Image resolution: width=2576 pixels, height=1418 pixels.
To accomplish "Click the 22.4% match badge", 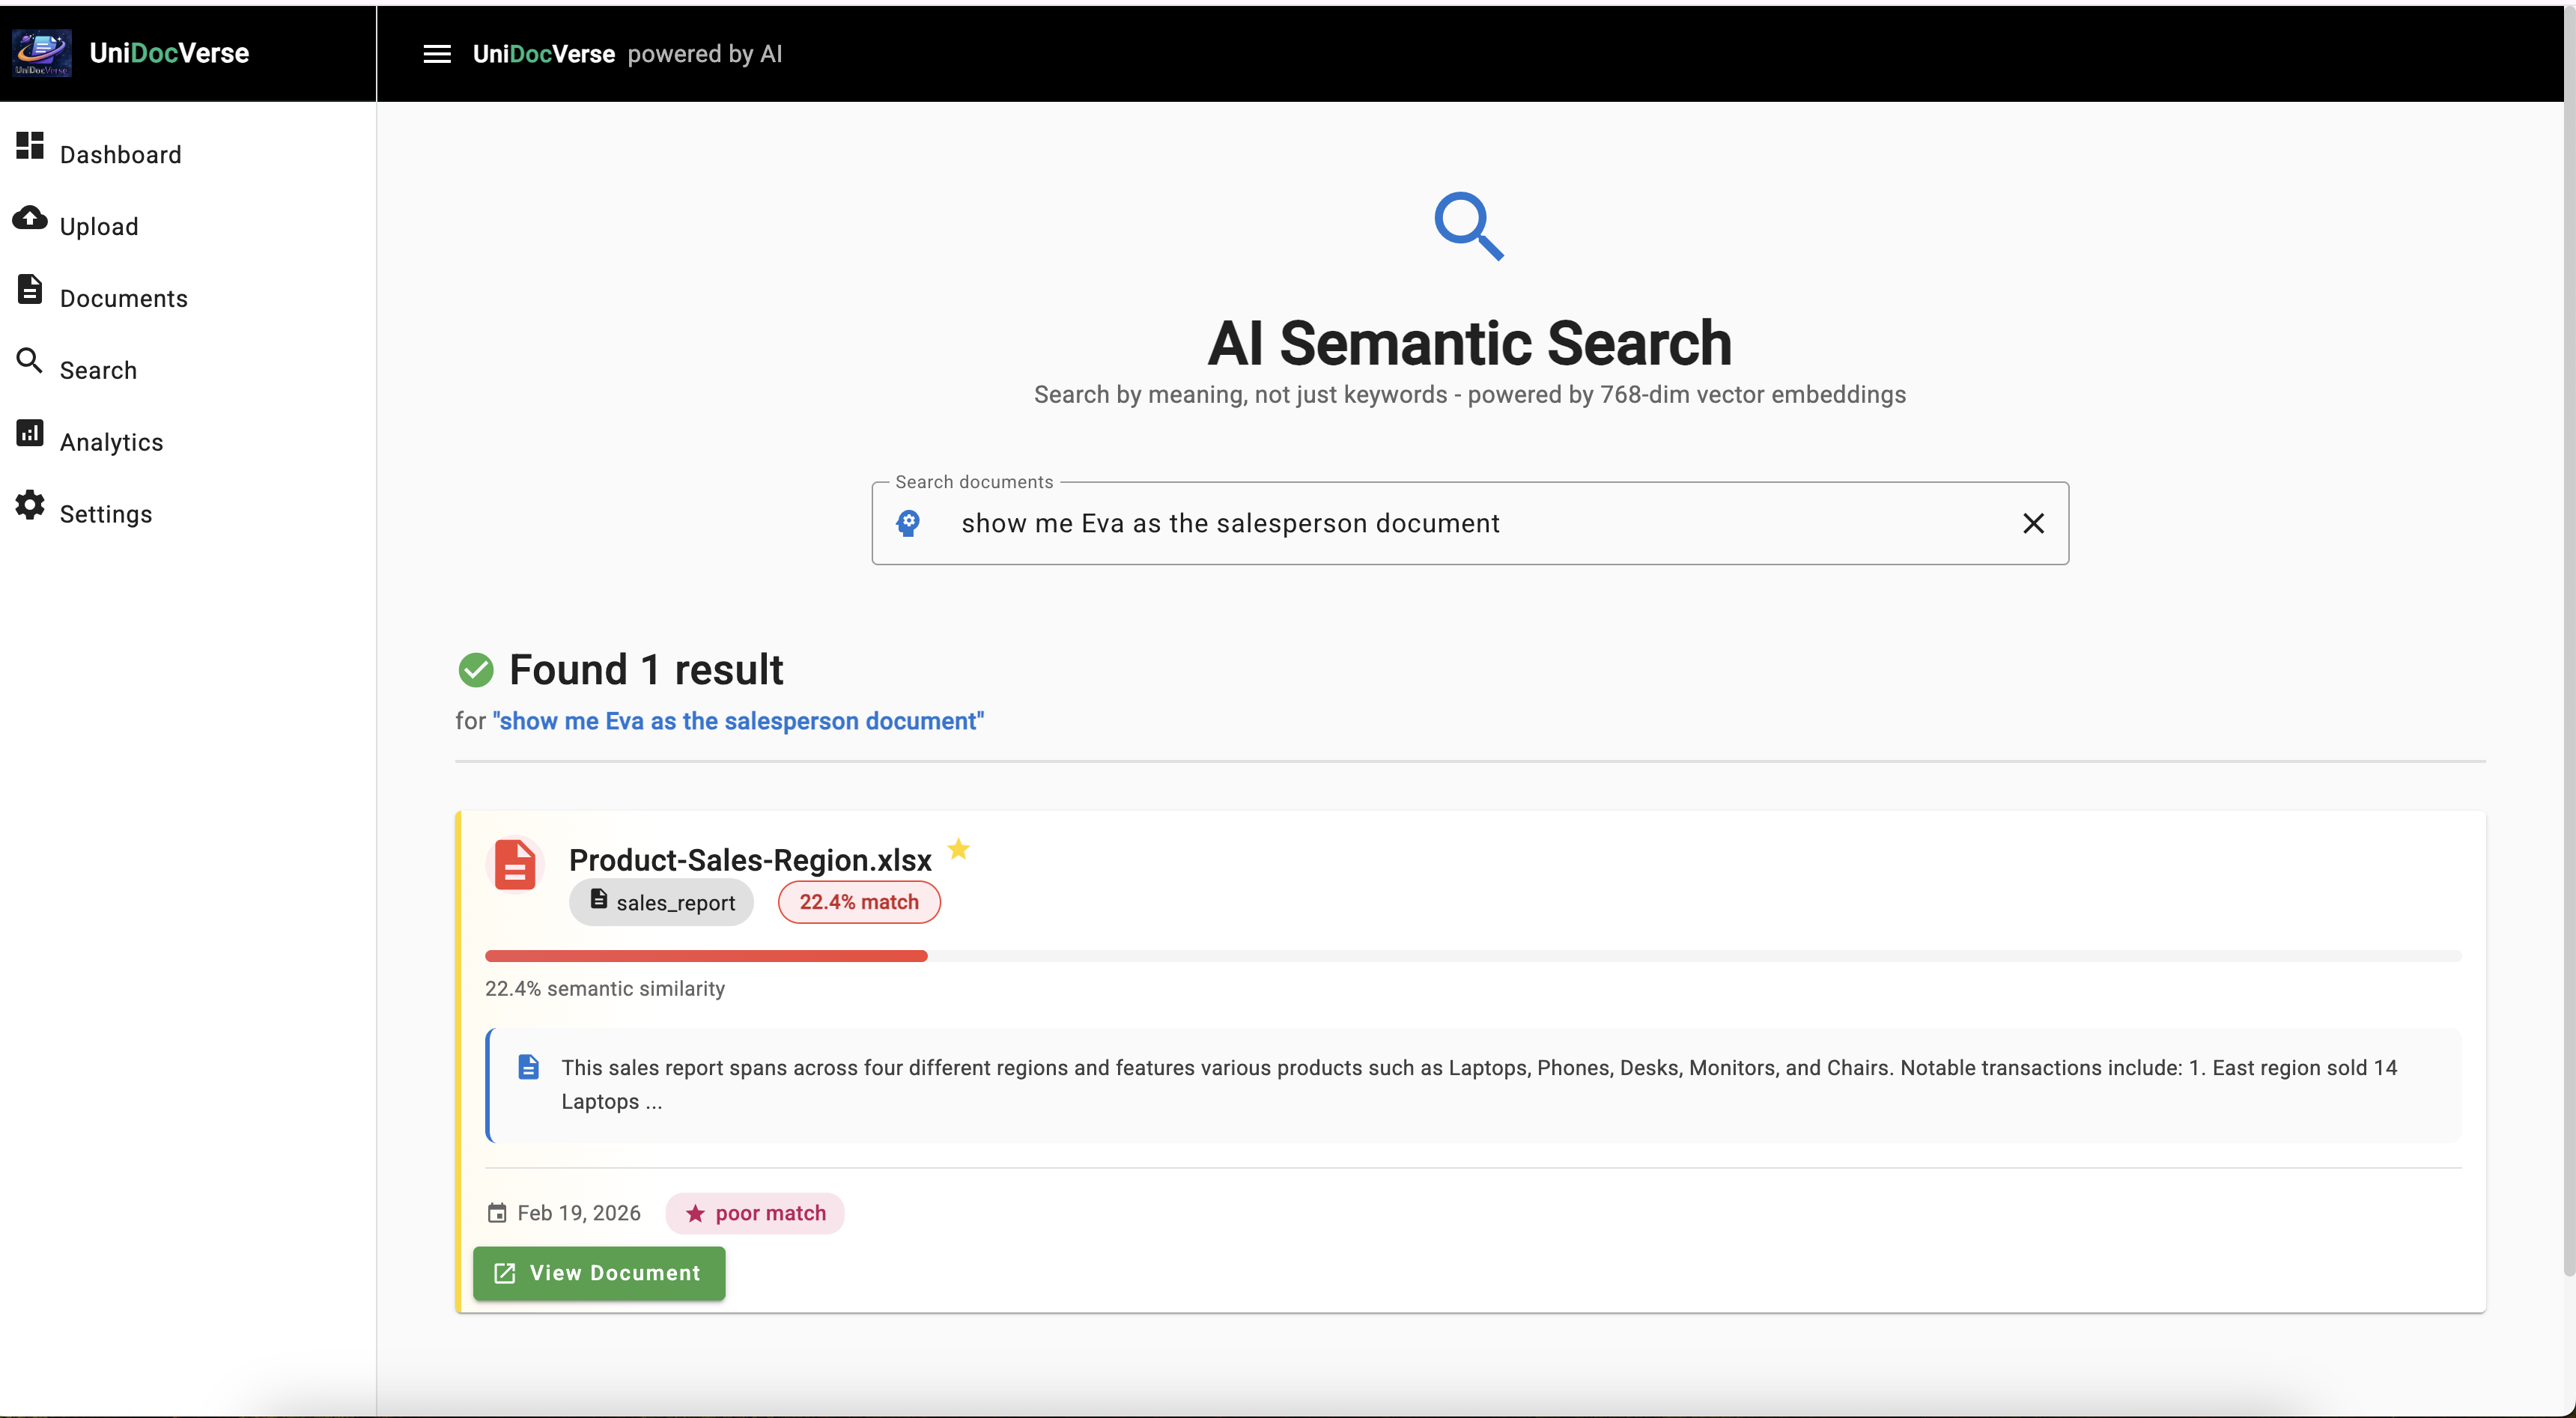I will (x=858, y=903).
